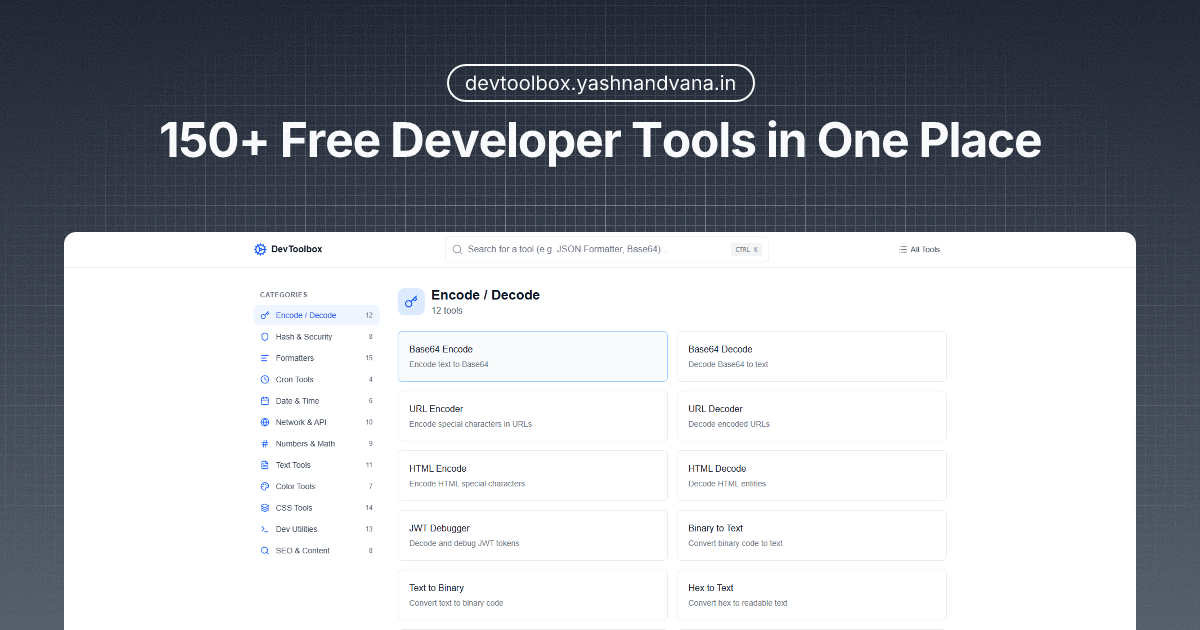Select the Color Tools palette icon
This screenshot has width=1200, height=630.
point(265,486)
